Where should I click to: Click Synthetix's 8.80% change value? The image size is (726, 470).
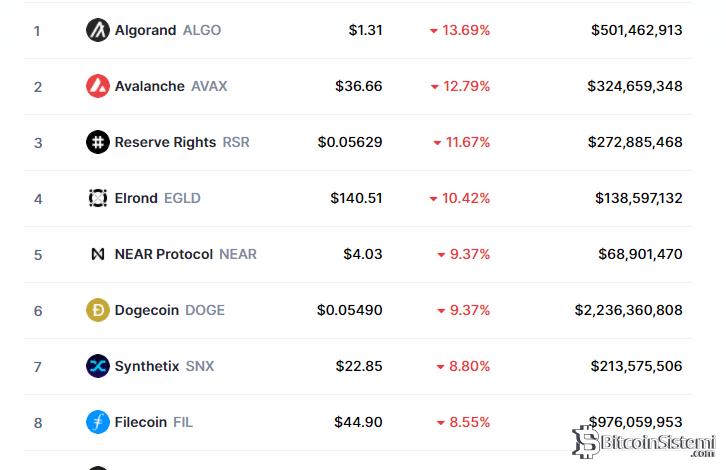463,366
